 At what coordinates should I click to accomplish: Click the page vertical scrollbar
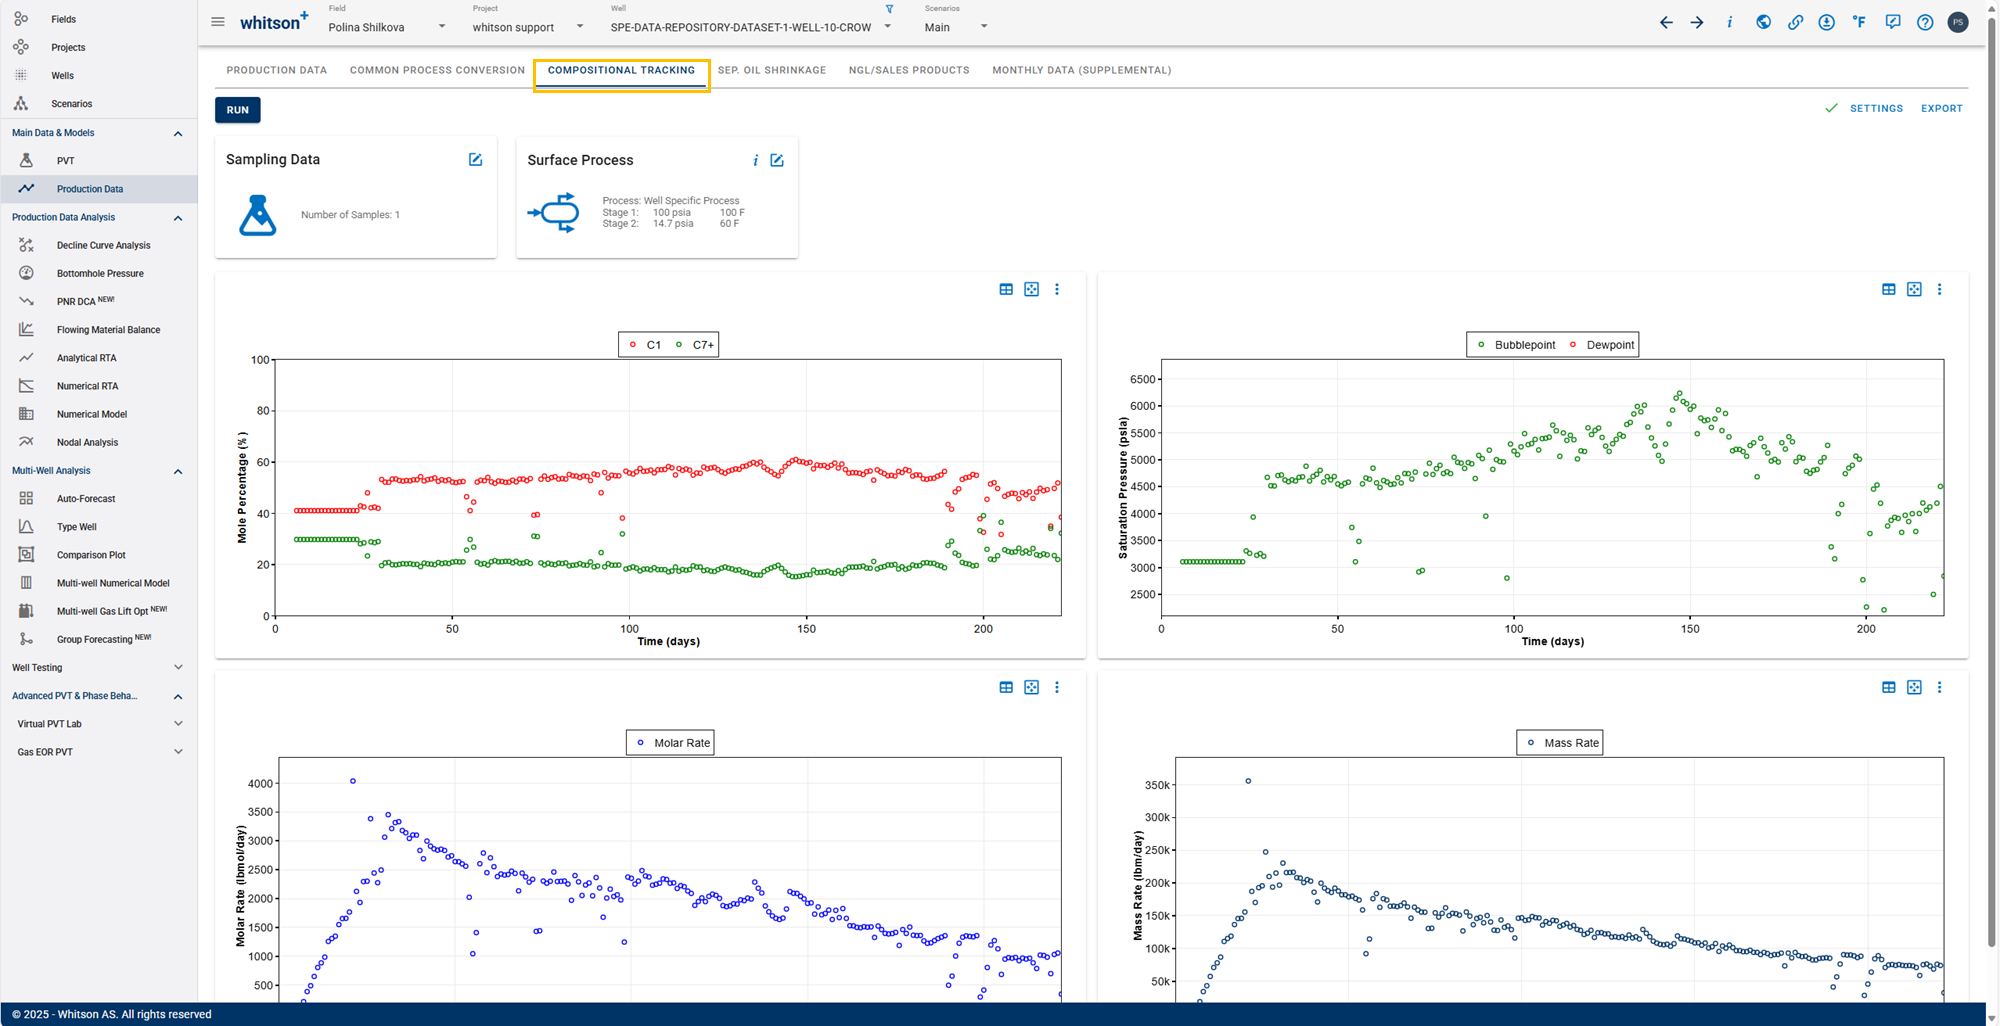point(1991,480)
